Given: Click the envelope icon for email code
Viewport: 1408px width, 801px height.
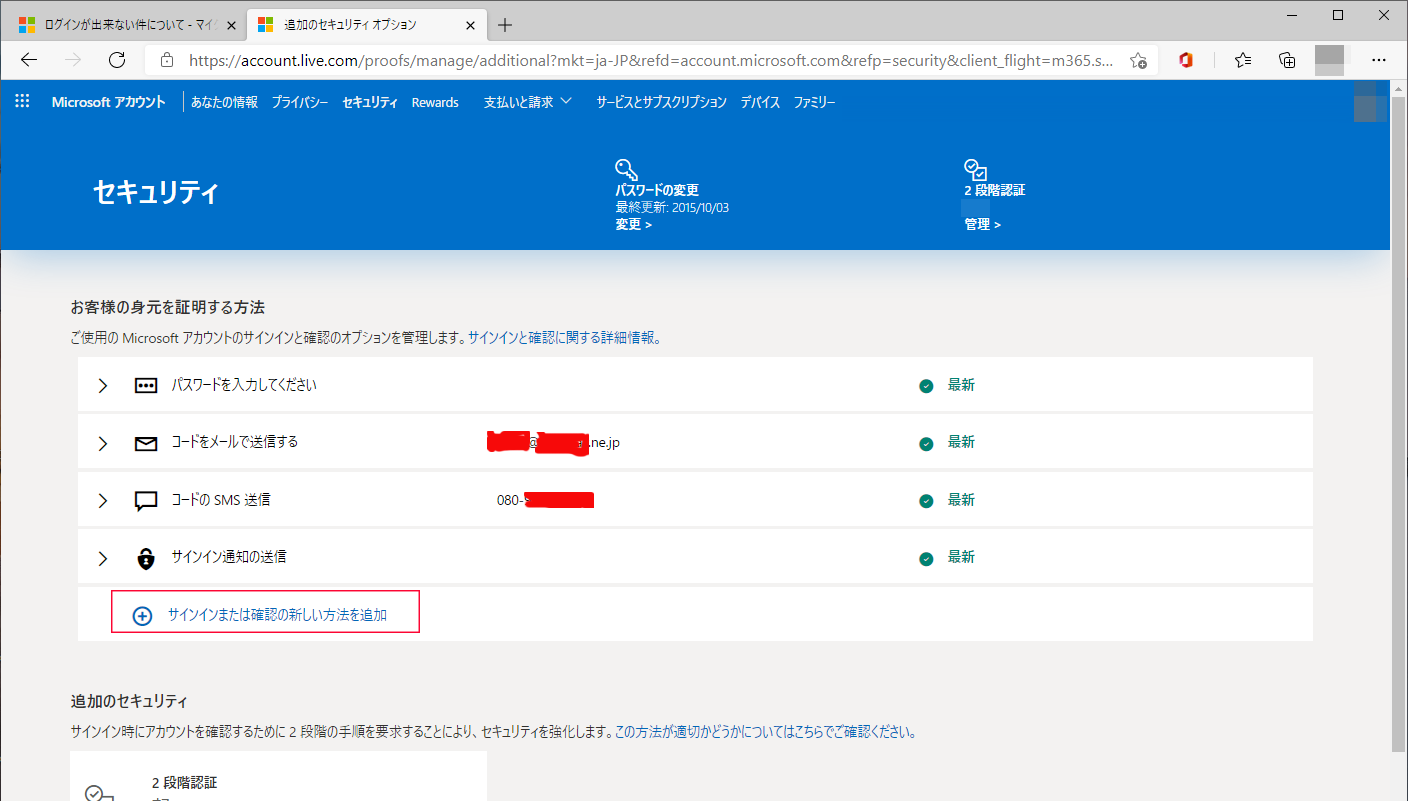Looking at the screenshot, I should click(x=146, y=443).
